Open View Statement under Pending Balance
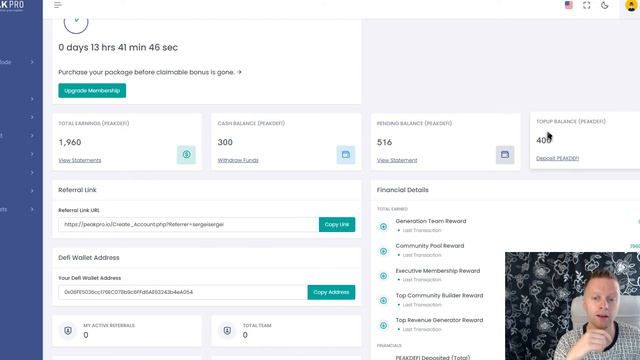 coord(397,160)
